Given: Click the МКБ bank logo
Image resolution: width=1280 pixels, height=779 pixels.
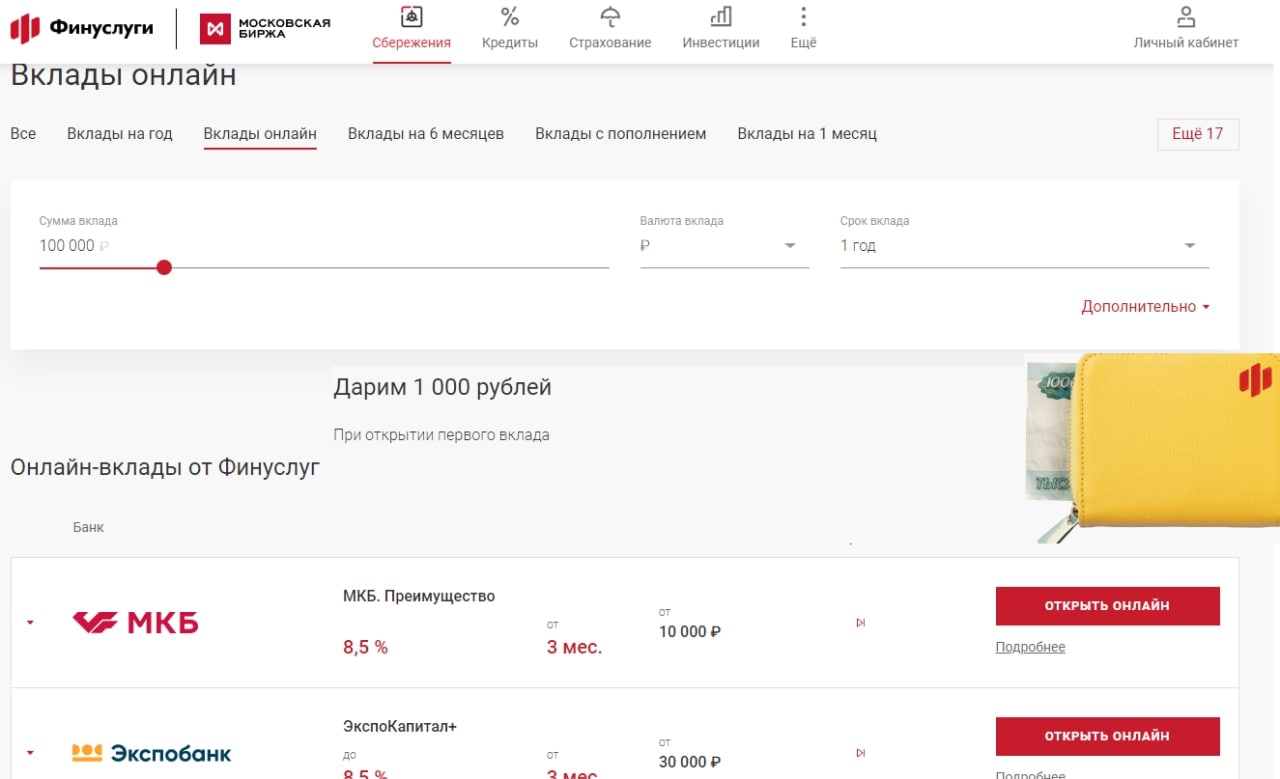Looking at the screenshot, I should [135, 623].
